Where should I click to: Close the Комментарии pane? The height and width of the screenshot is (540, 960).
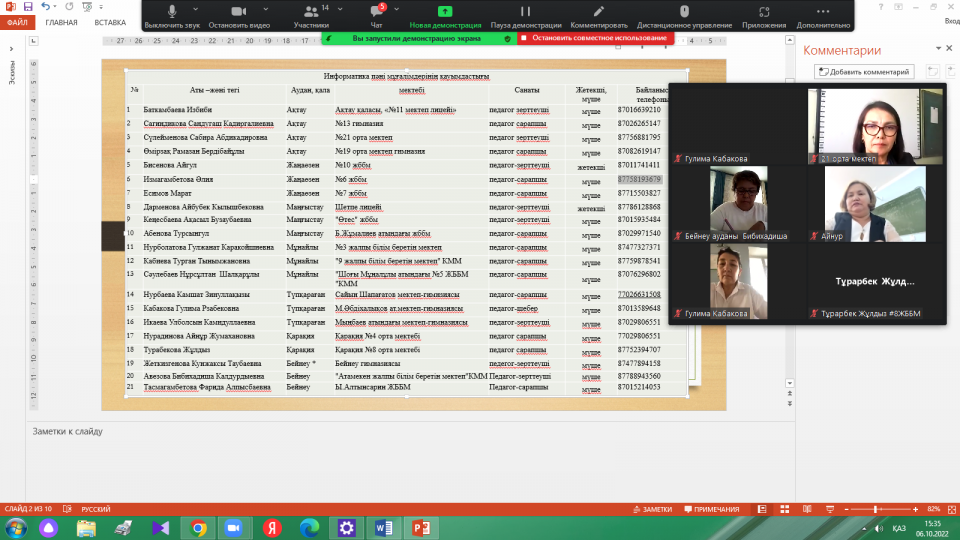point(950,48)
